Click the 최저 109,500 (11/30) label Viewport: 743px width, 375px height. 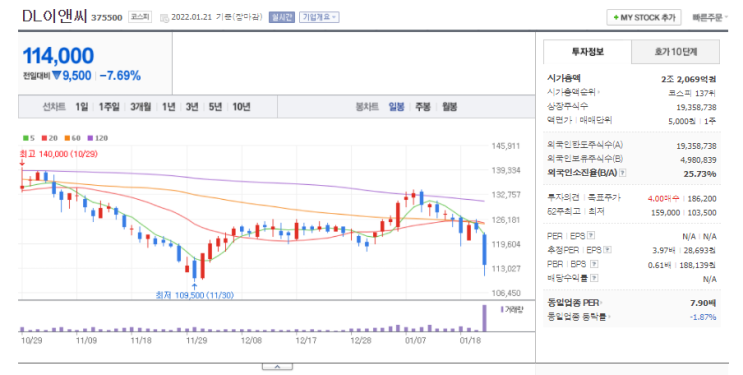point(195,295)
